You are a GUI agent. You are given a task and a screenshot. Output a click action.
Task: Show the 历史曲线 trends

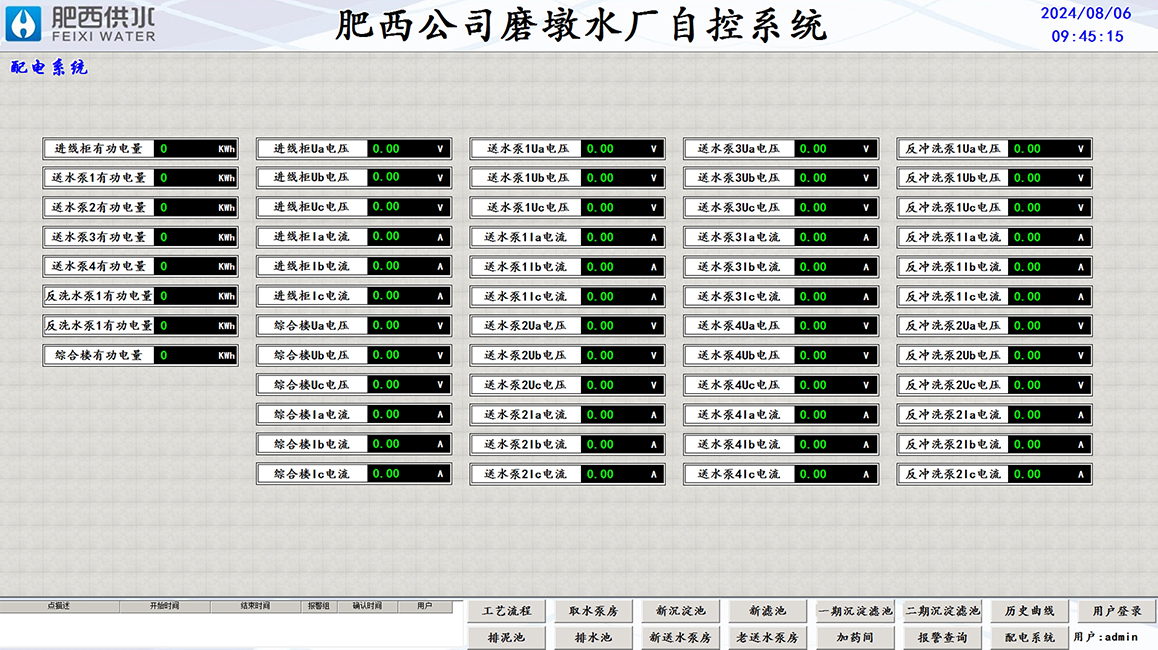coord(1029,611)
